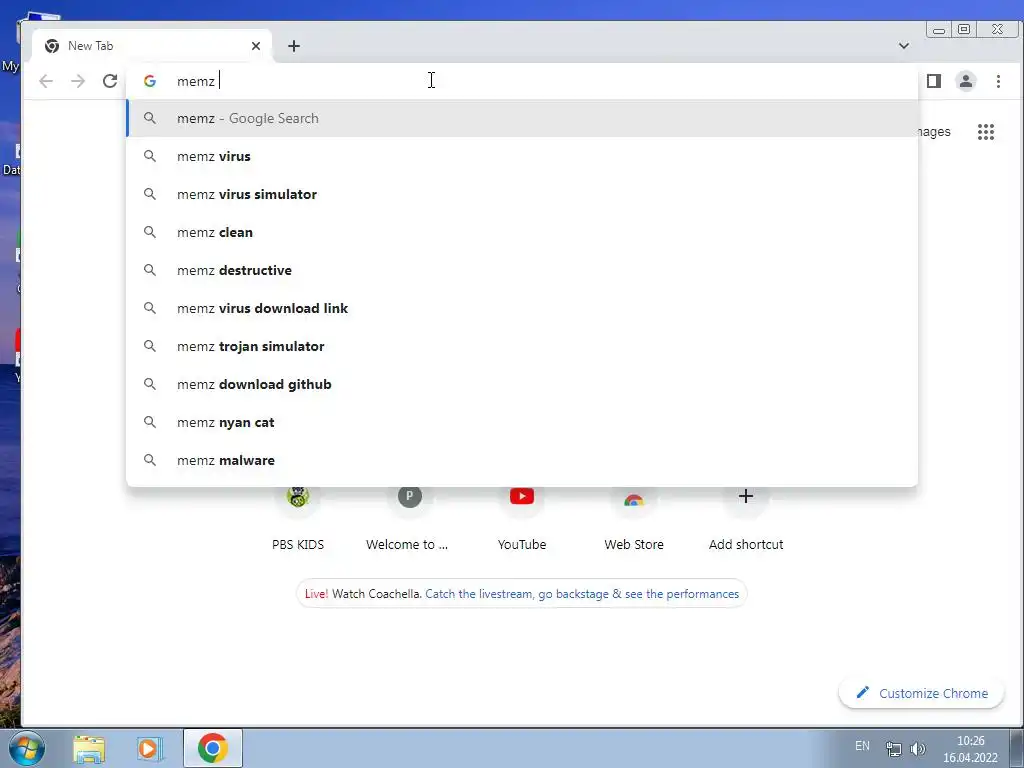
Task: Click the Google G icon in the address bar
Action: pos(150,81)
